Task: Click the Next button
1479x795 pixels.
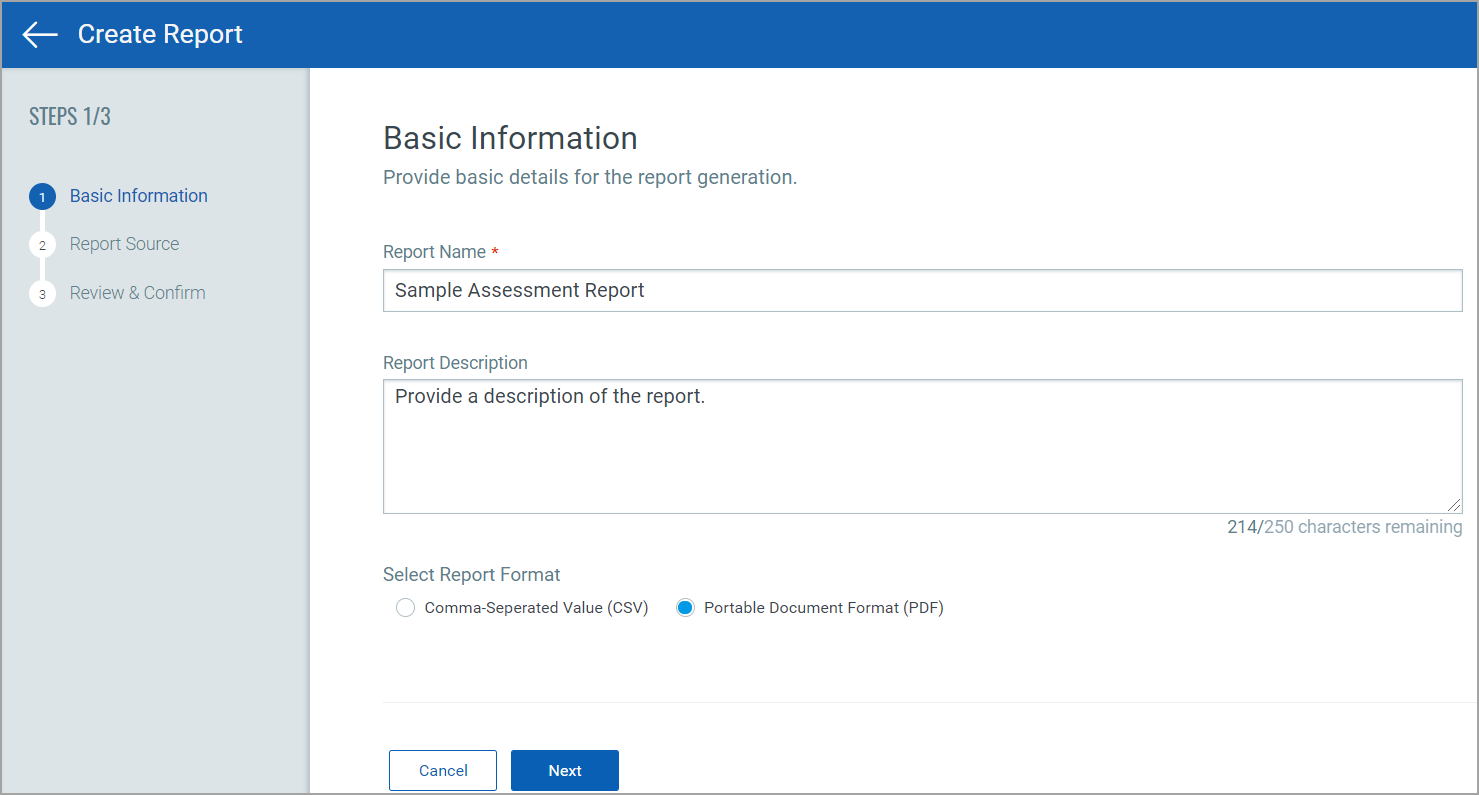Action: click(x=565, y=770)
